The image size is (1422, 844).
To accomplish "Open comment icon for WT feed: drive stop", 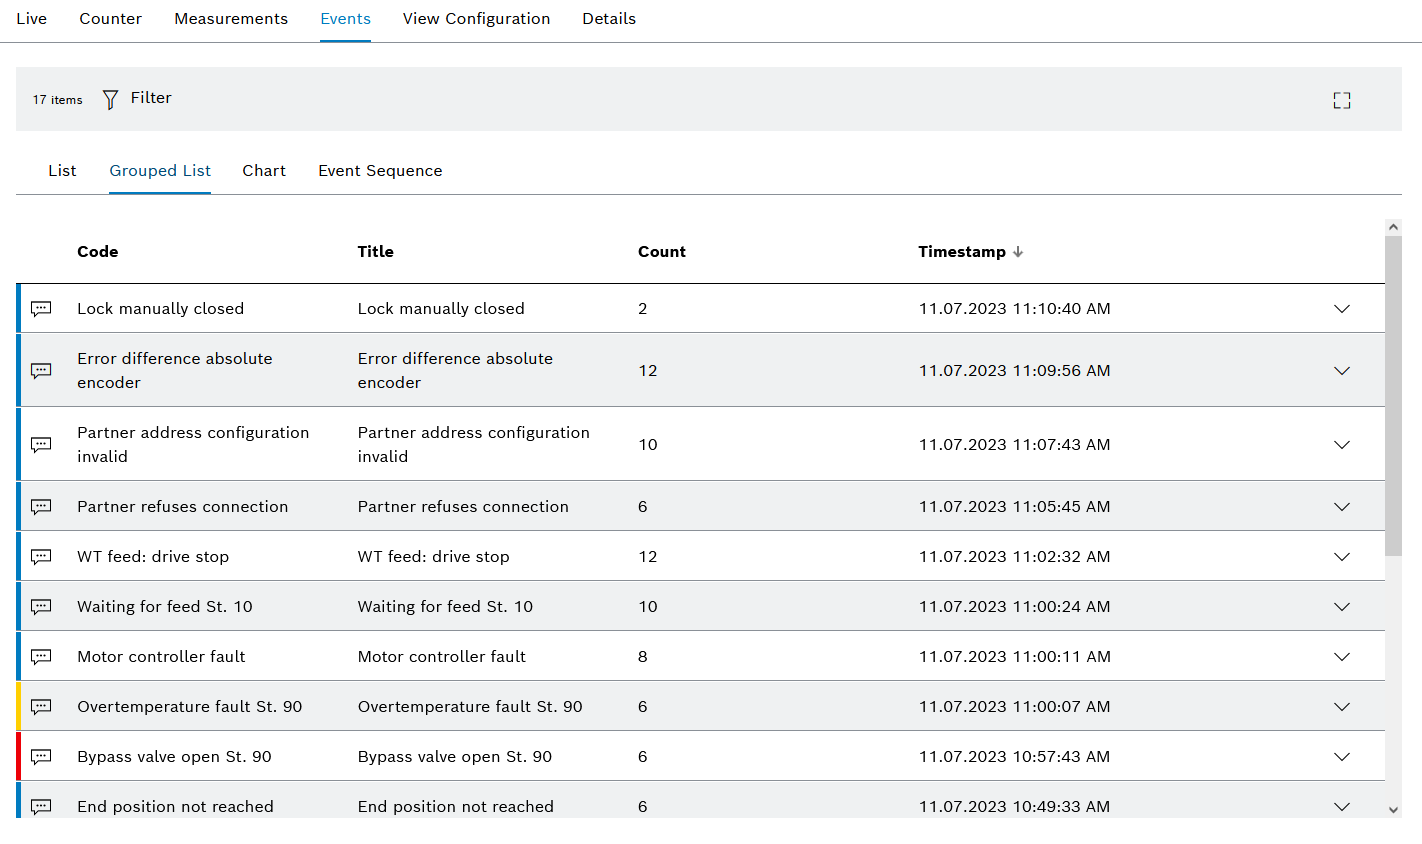I will pyautogui.click(x=41, y=557).
